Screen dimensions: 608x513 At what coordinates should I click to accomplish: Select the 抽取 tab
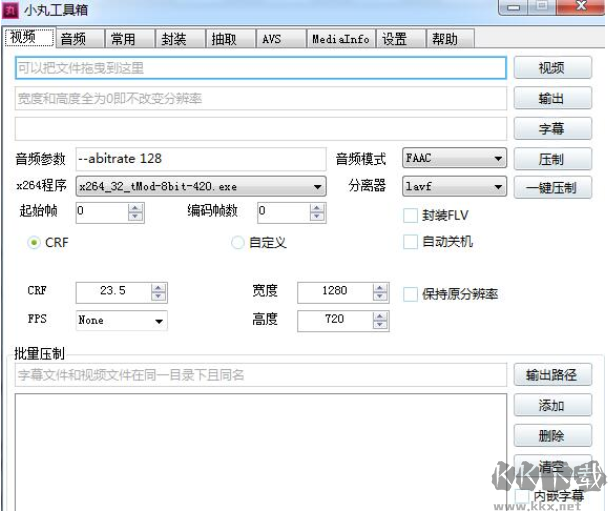pyautogui.click(x=231, y=39)
